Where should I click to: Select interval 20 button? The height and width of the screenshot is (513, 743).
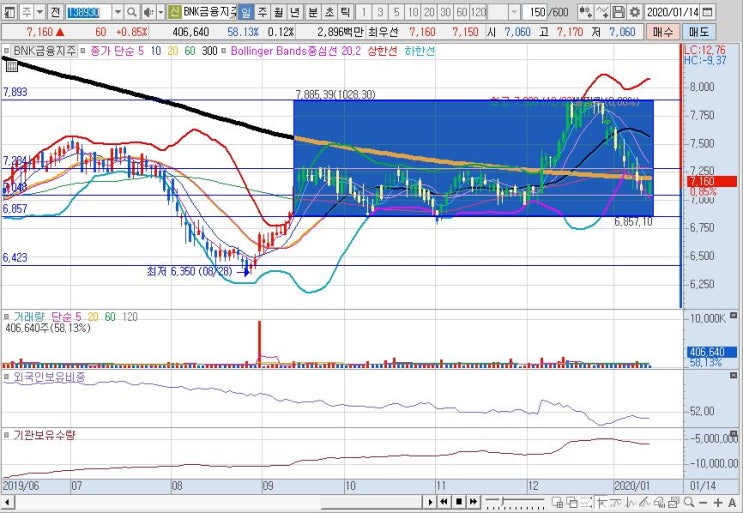click(x=429, y=12)
